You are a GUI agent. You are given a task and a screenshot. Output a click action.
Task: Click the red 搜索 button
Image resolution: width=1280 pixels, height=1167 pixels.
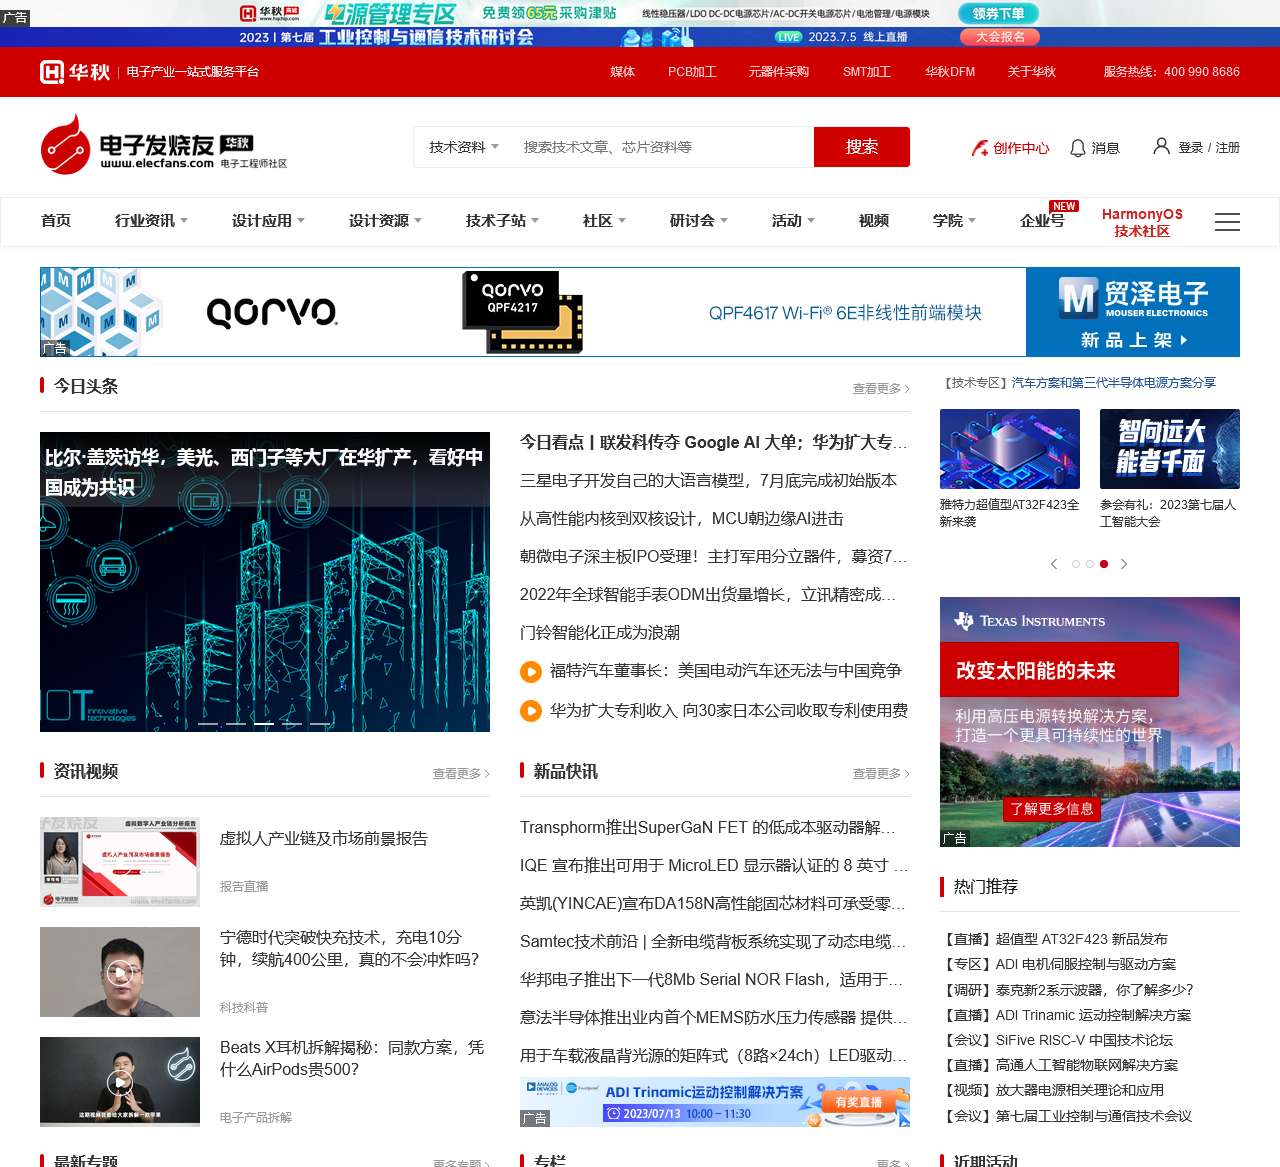pos(862,147)
